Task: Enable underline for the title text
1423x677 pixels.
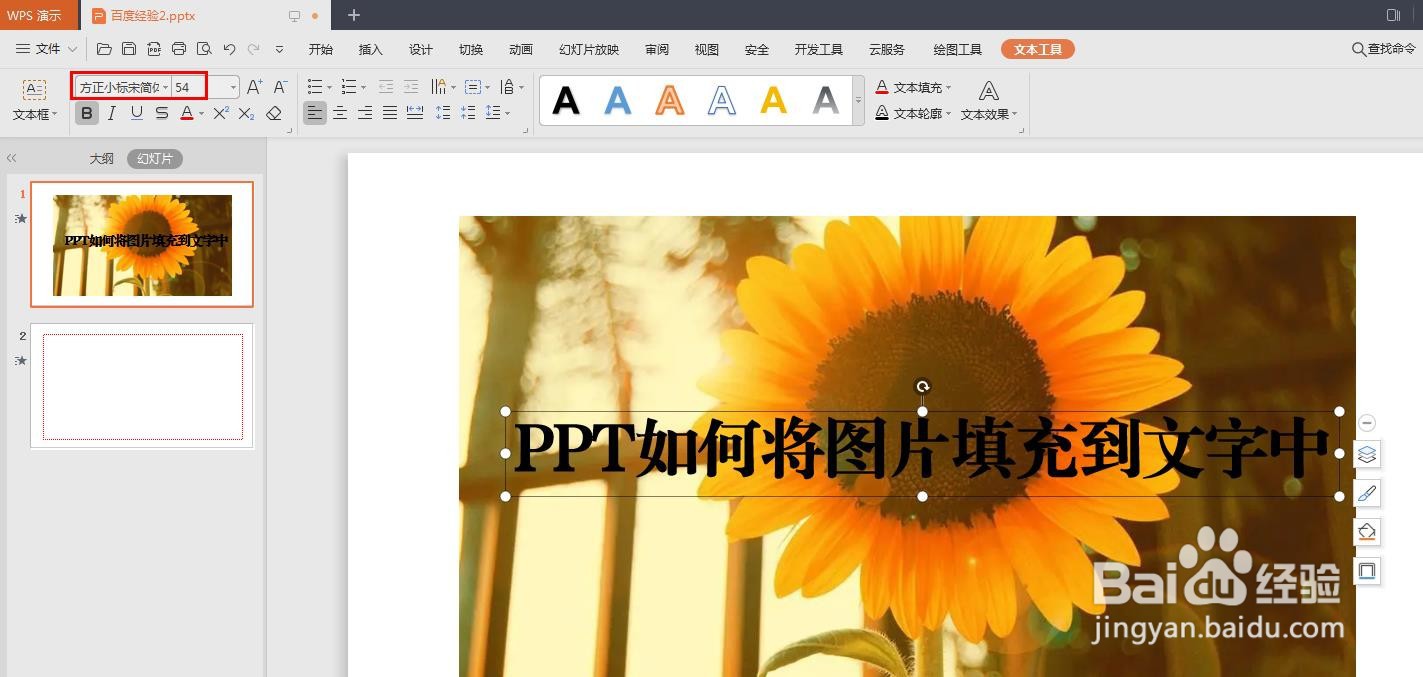Action: tap(136, 113)
